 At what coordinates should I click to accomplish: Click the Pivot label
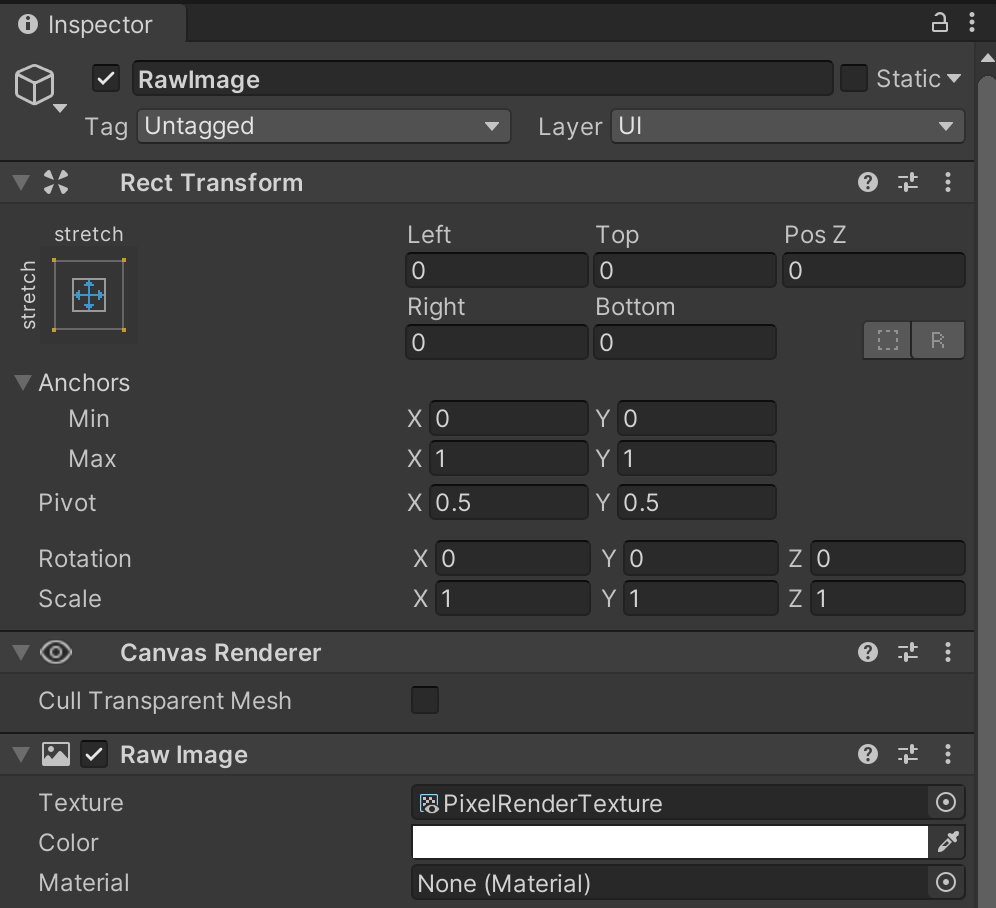[67, 503]
